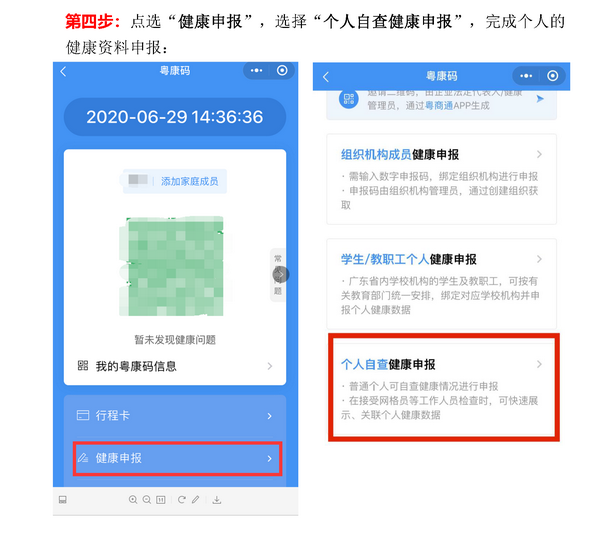Open 组织机构成员健康申报 card

click(441, 179)
